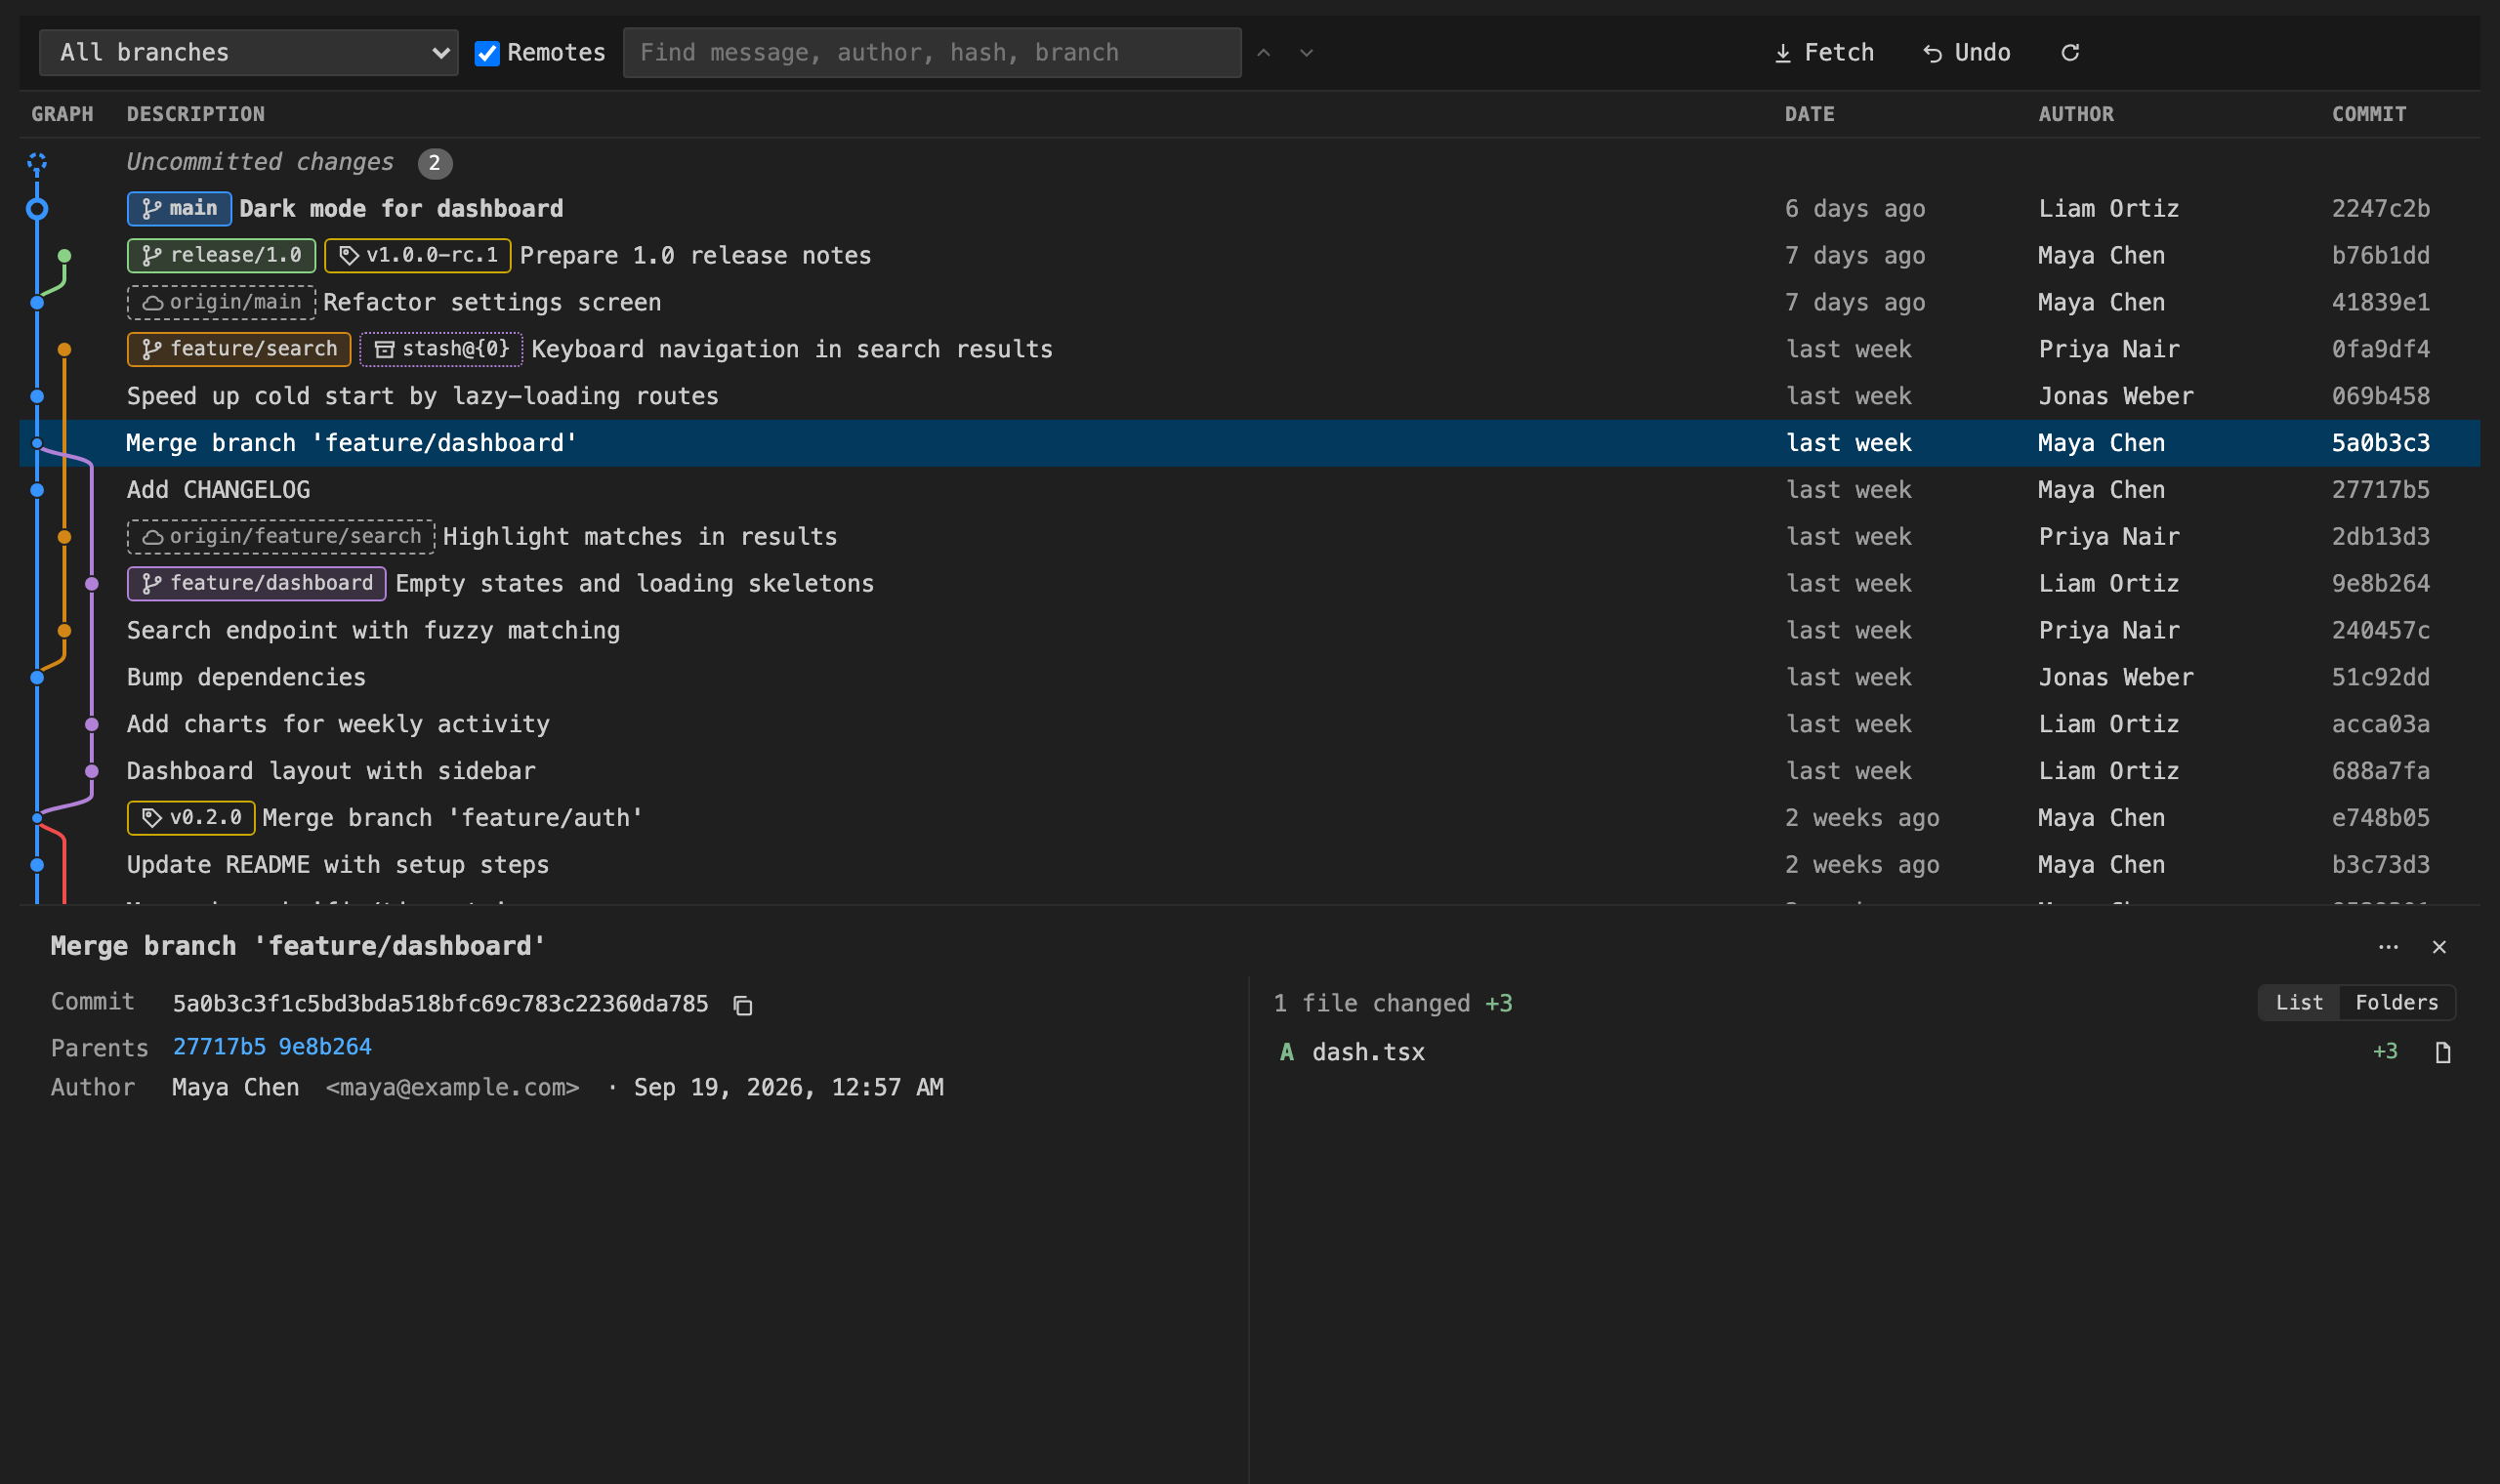This screenshot has height=1484, width=2500.
Task: Click the AUTHOR column header
Action: coord(2076,115)
